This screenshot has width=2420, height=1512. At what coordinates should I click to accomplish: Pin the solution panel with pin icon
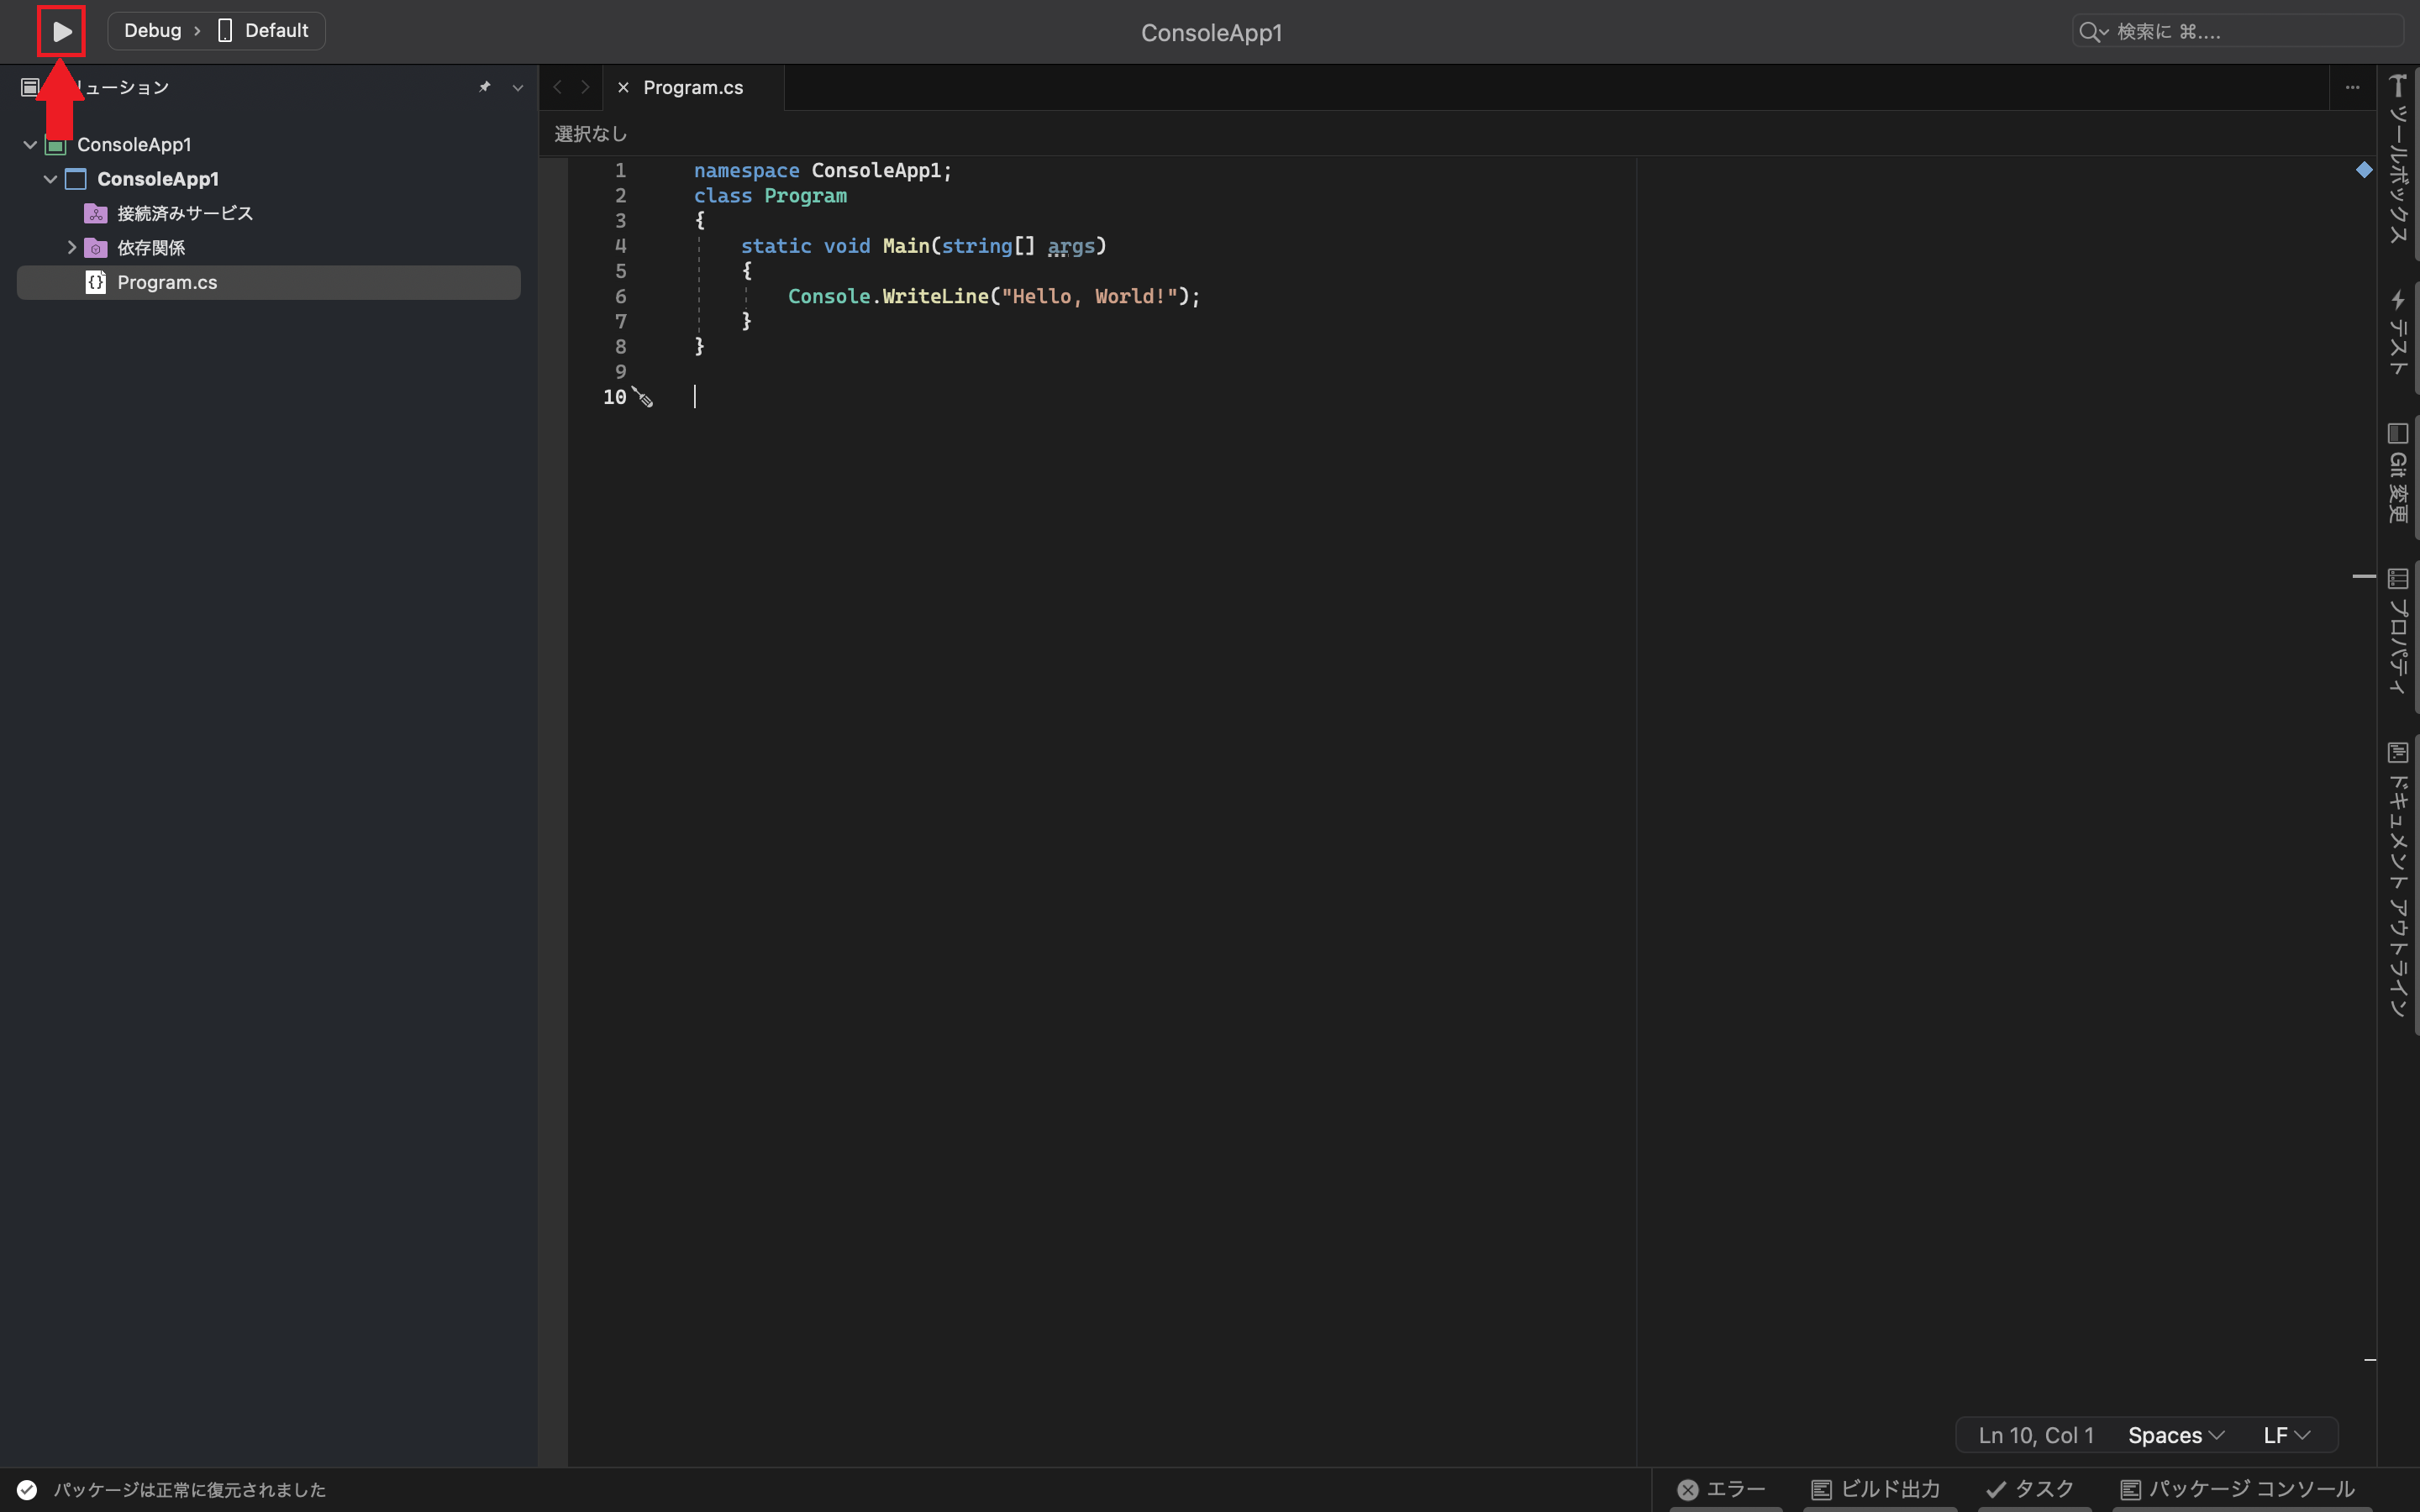pos(485,87)
